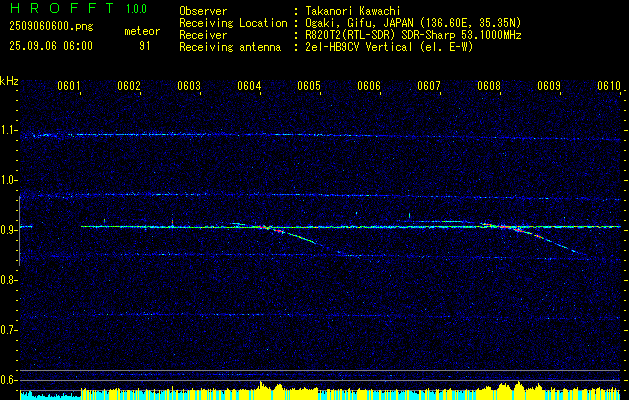
Task: Click the kHz axis unit label
Action: tap(10, 81)
